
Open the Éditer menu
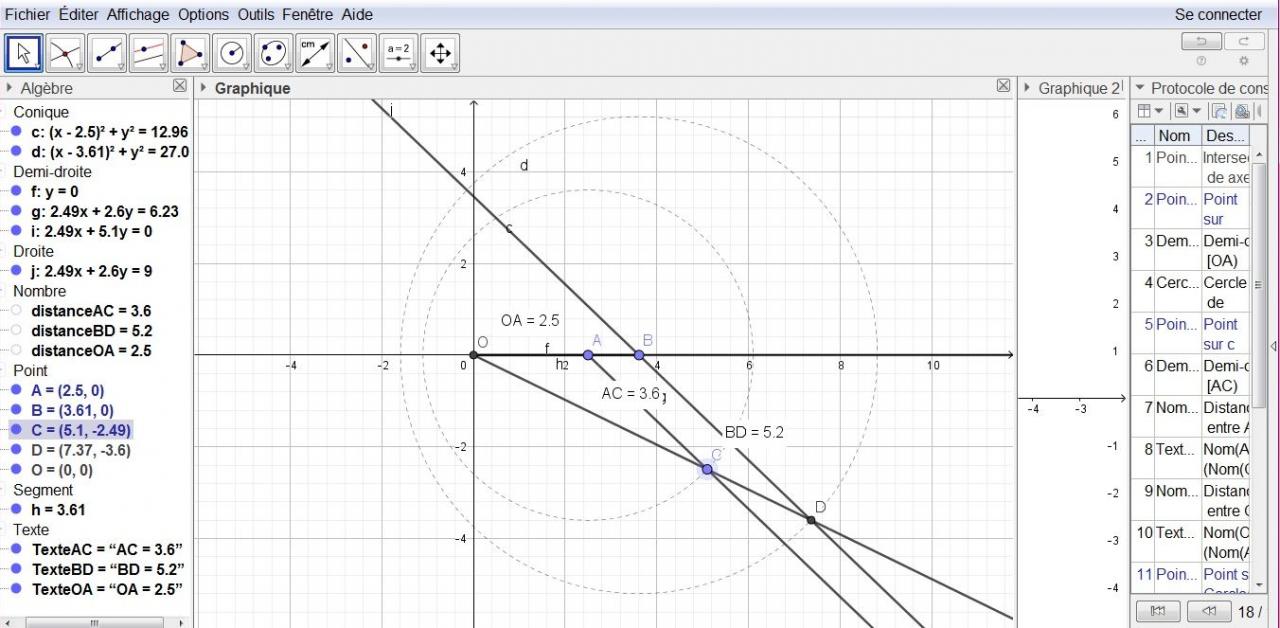click(79, 14)
